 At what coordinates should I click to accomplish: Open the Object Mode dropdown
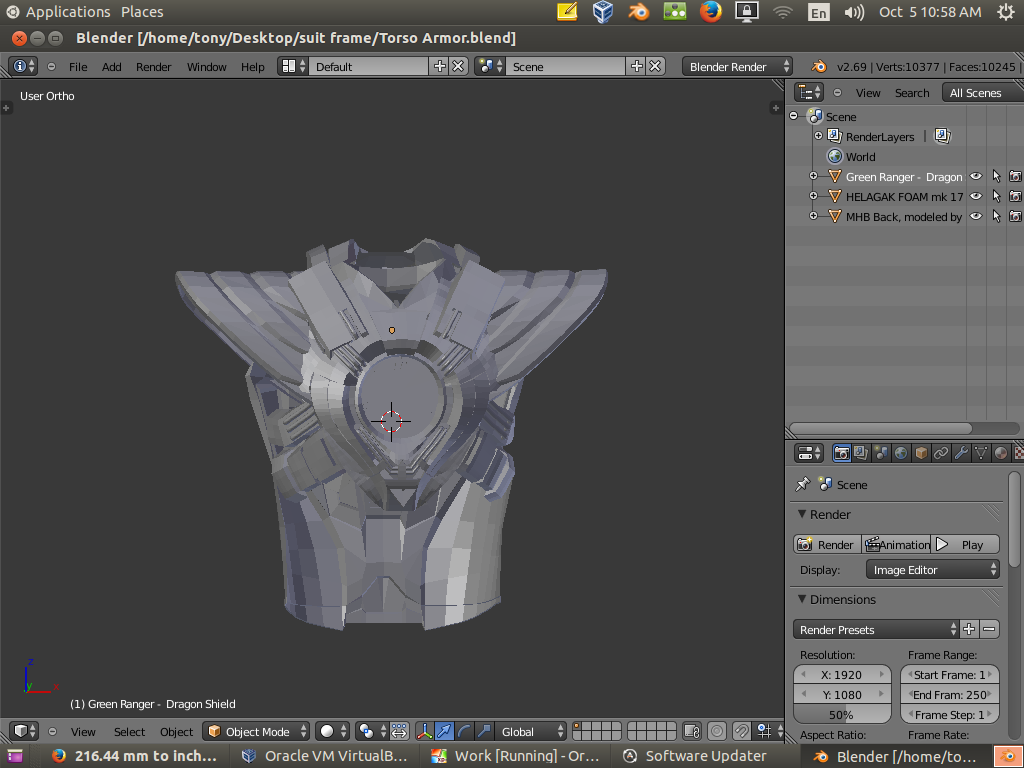click(x=256, y=731)
